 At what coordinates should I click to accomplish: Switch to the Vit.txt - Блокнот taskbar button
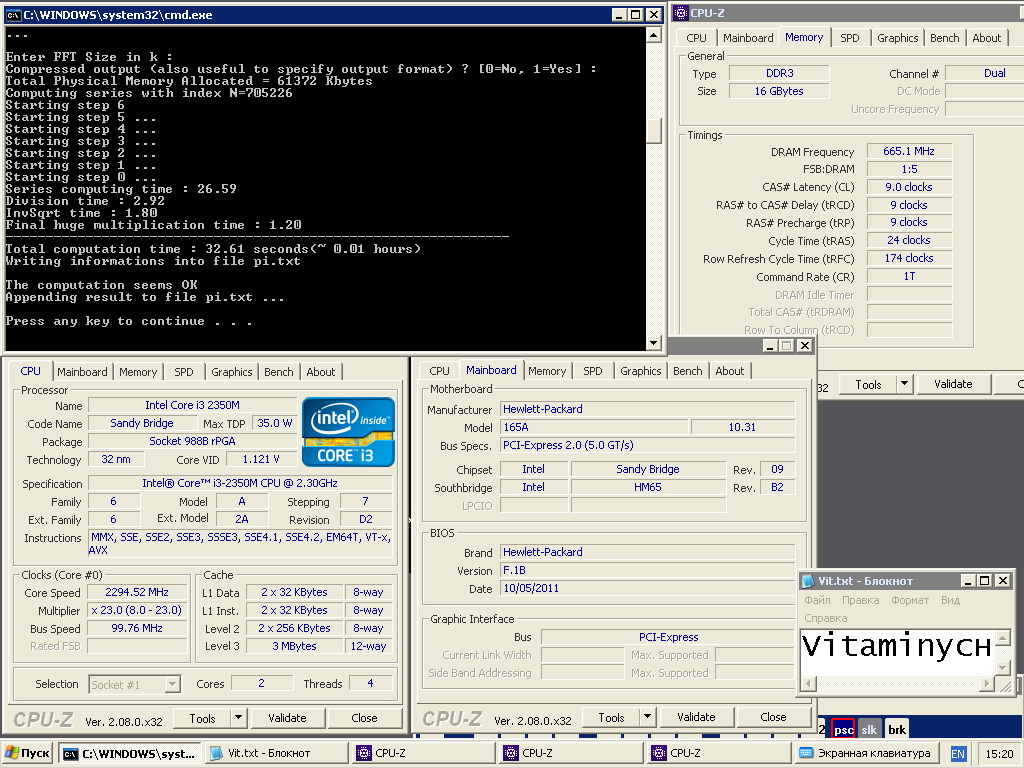(x=278, y=754)
